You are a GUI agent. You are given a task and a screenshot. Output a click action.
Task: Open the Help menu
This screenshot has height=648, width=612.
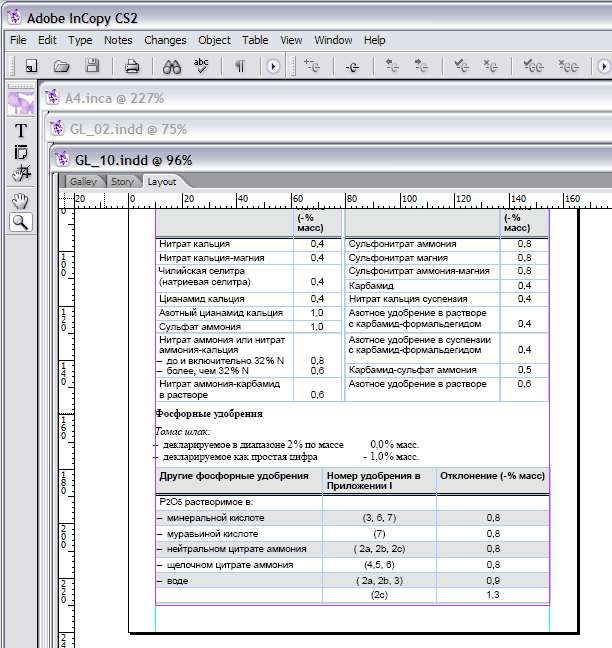(x=374, y=40)
